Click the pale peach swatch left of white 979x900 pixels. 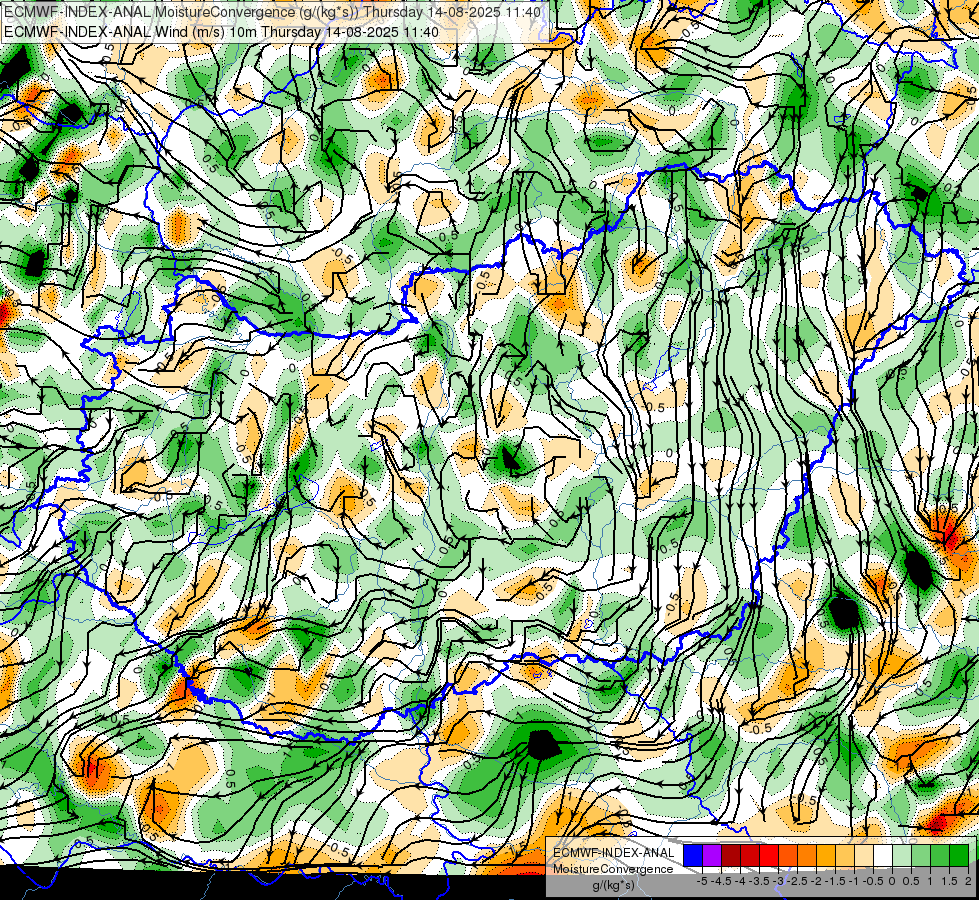coord(864,855)
